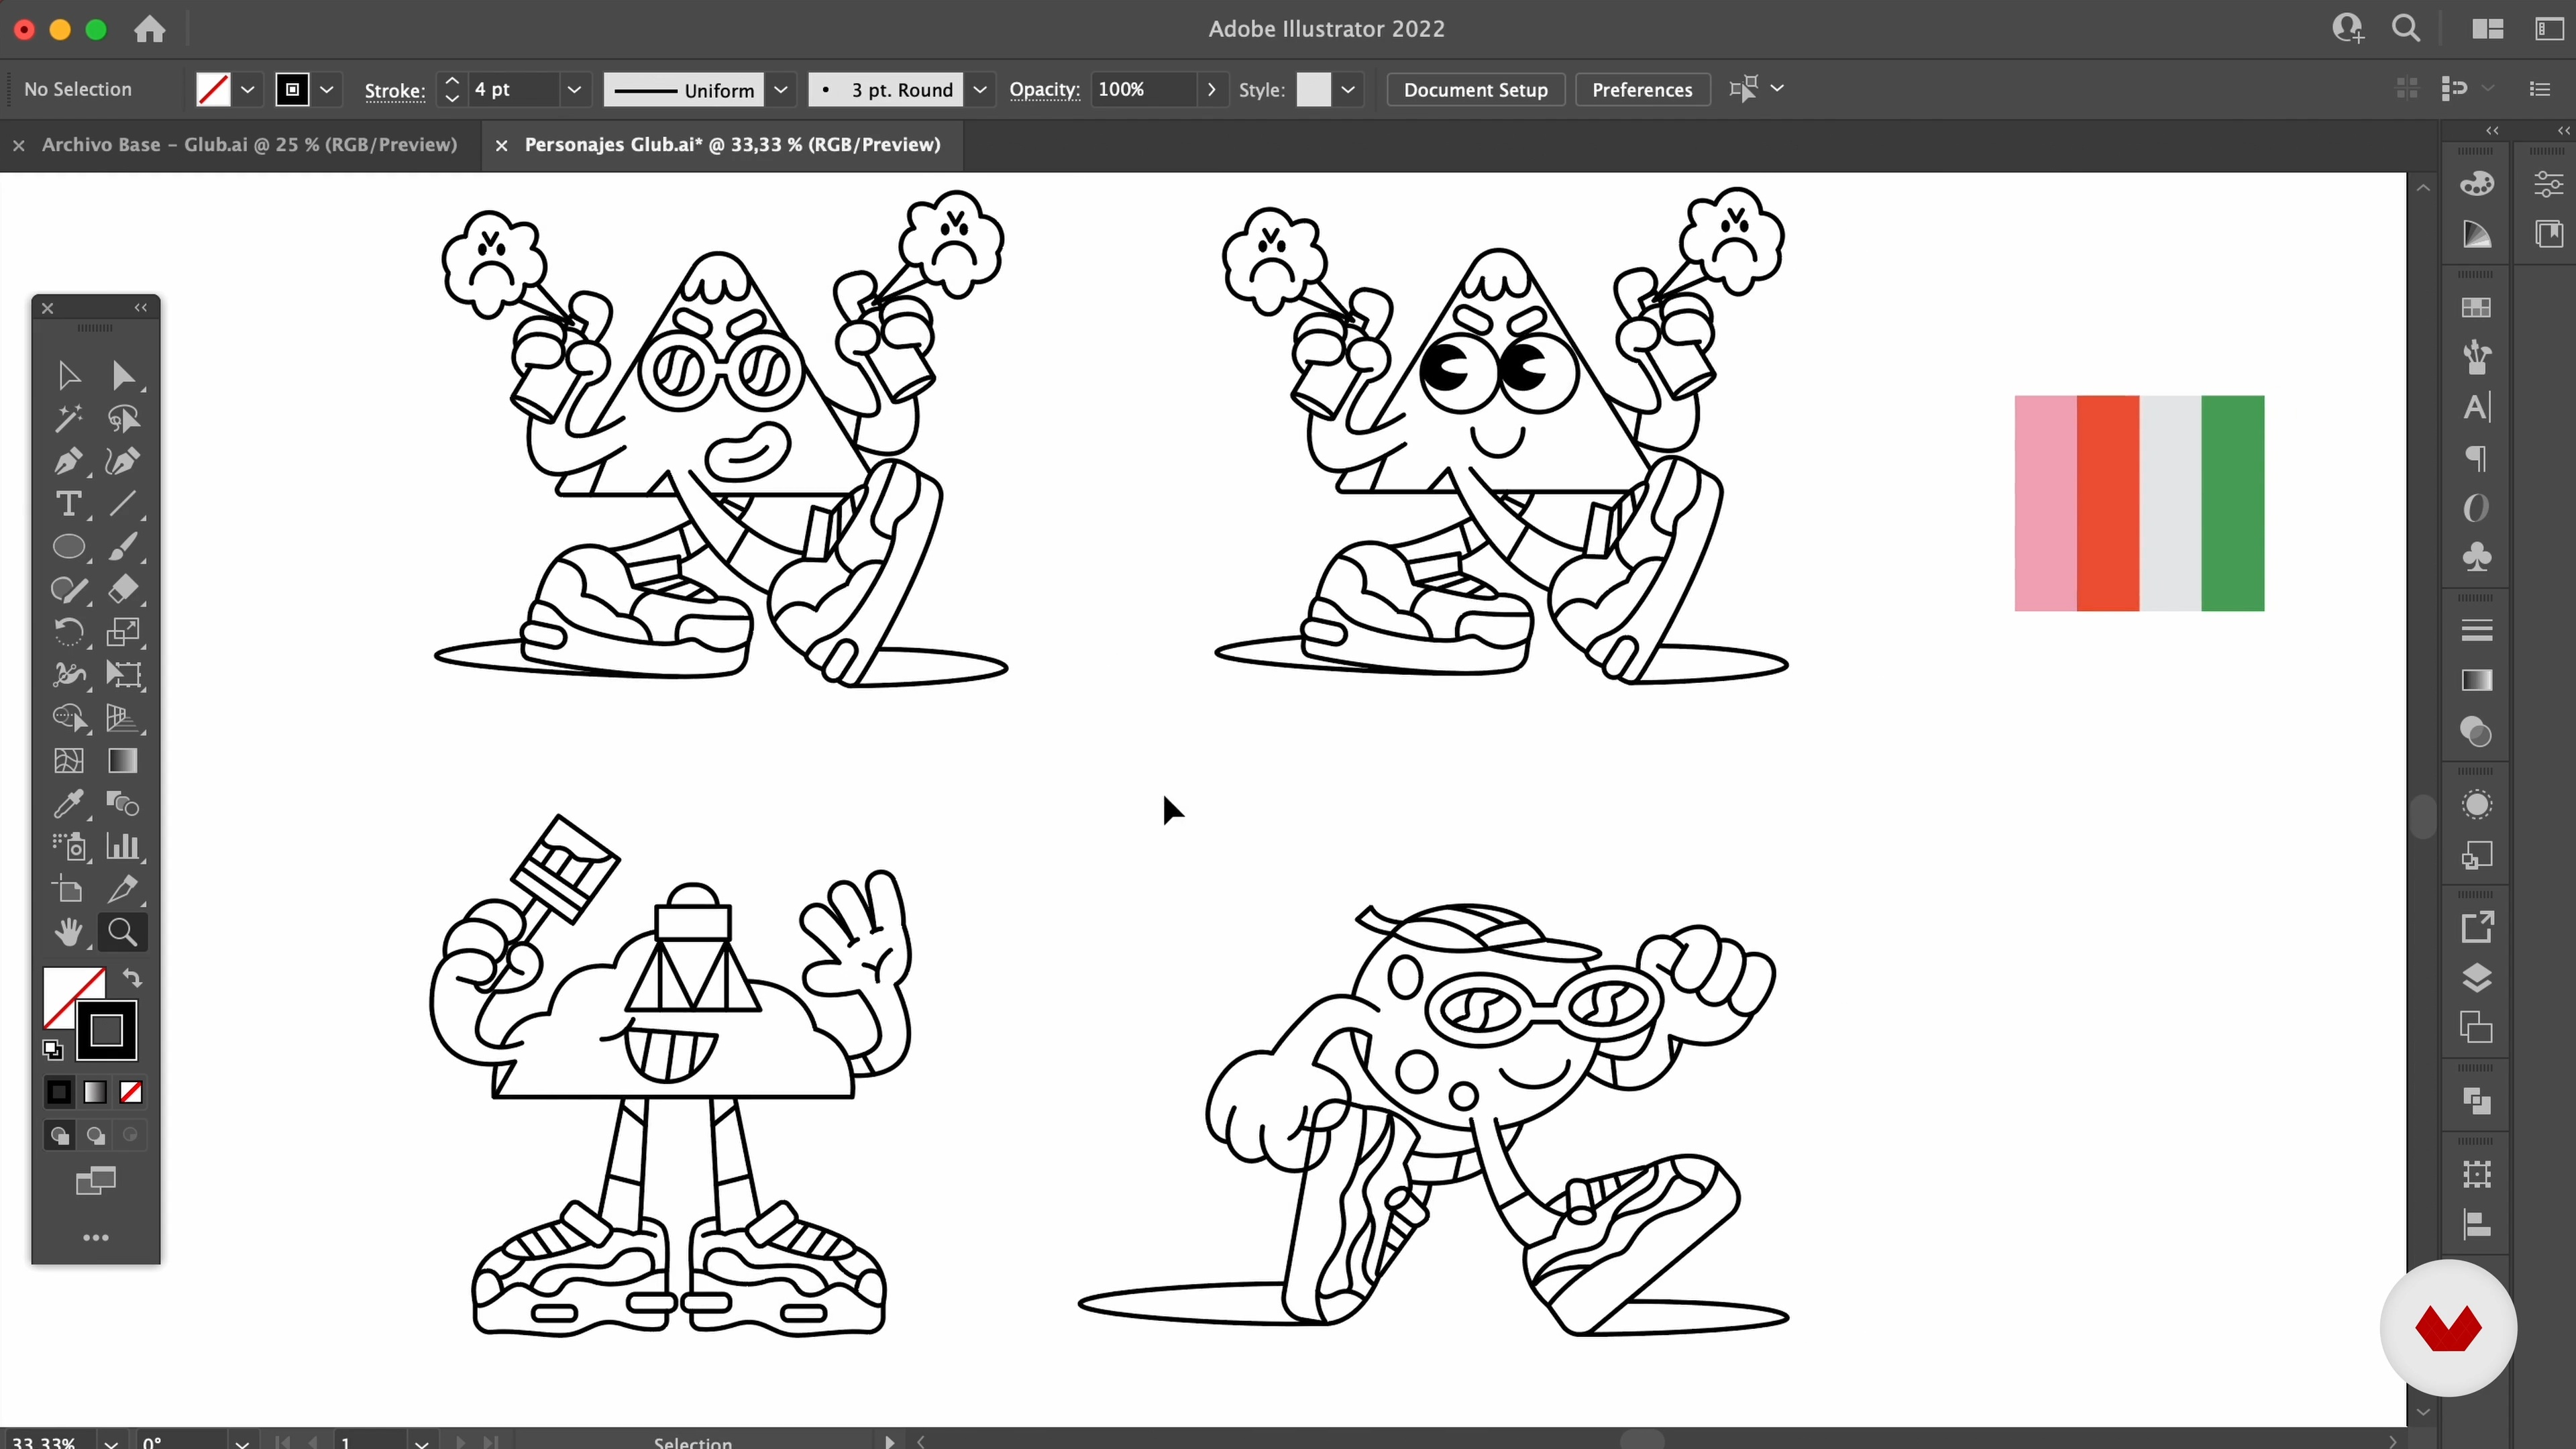Swap fill and stroke colors
The height and width of the screenshot is (1449, 2576).
click(132, 978)
